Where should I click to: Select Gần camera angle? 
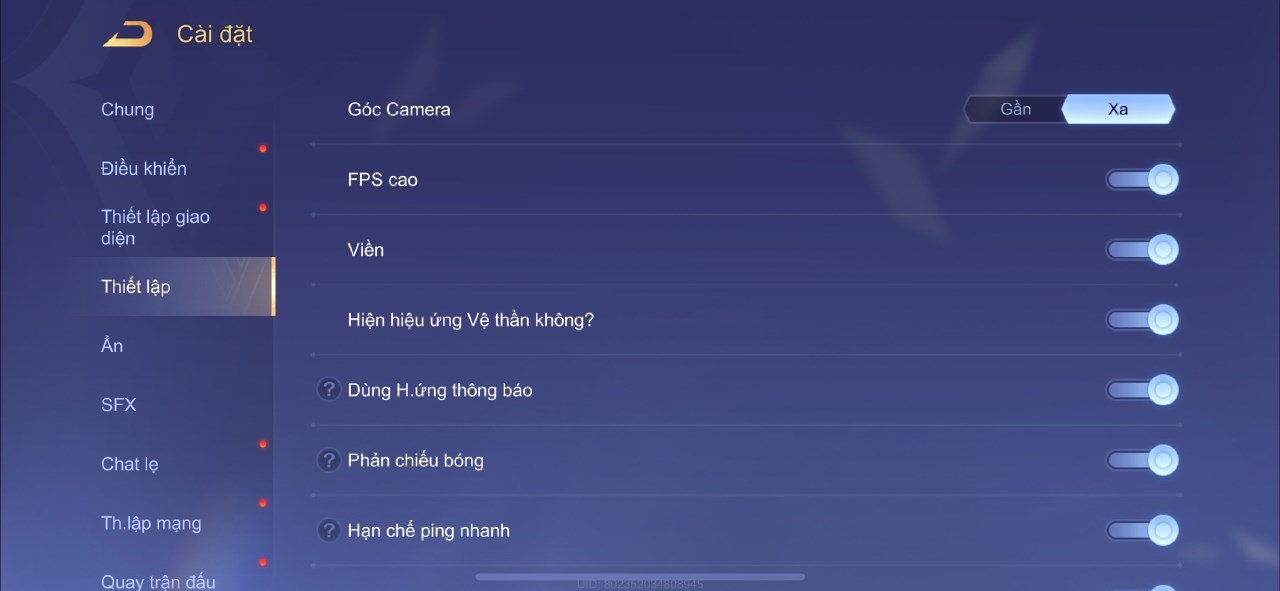point(1015,109)
